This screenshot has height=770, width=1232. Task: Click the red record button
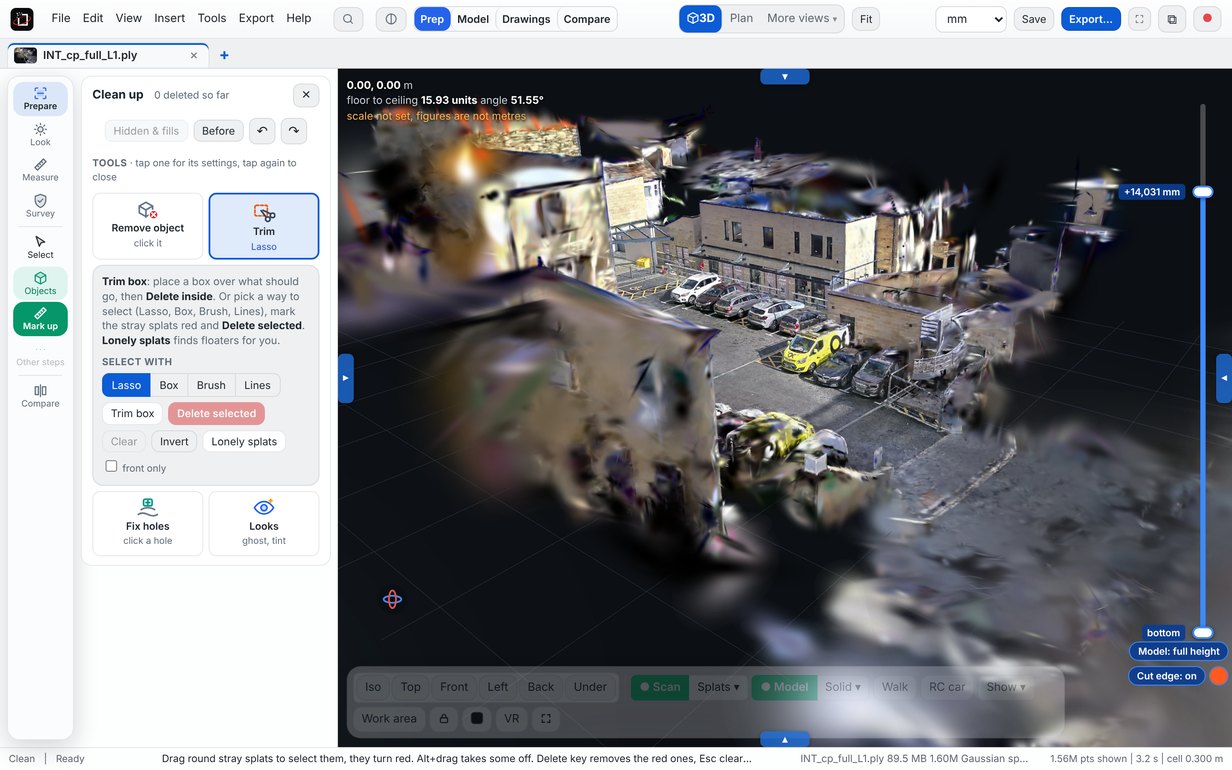[1207, 19]
